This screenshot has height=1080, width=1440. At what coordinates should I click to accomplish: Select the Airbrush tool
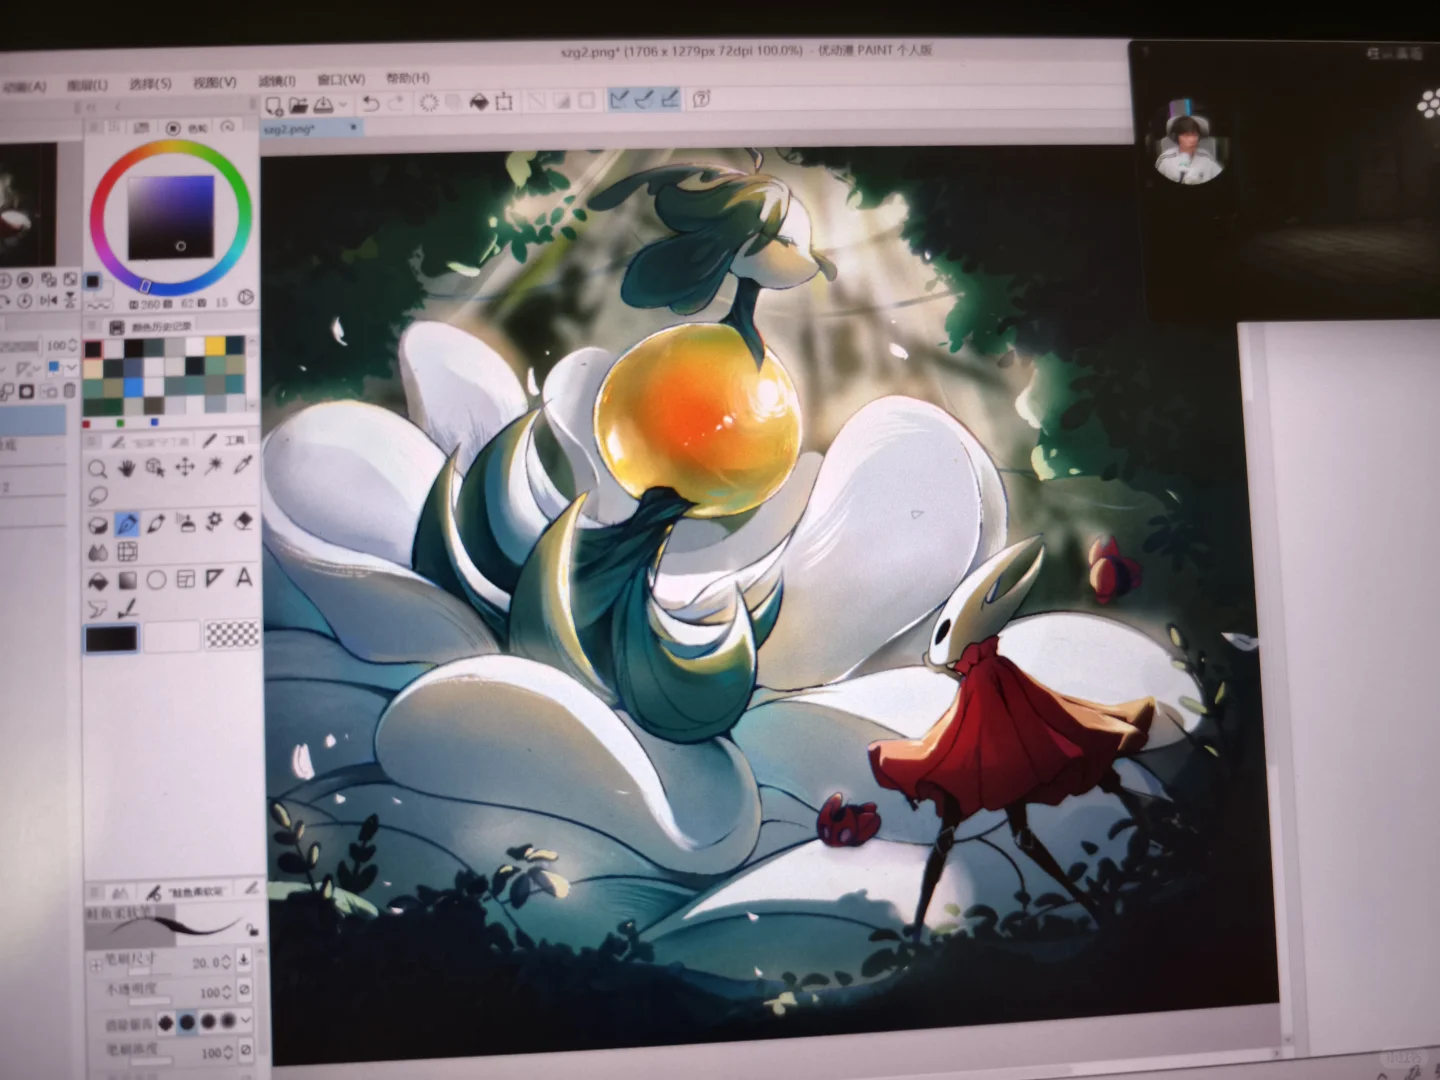[186, 522]
